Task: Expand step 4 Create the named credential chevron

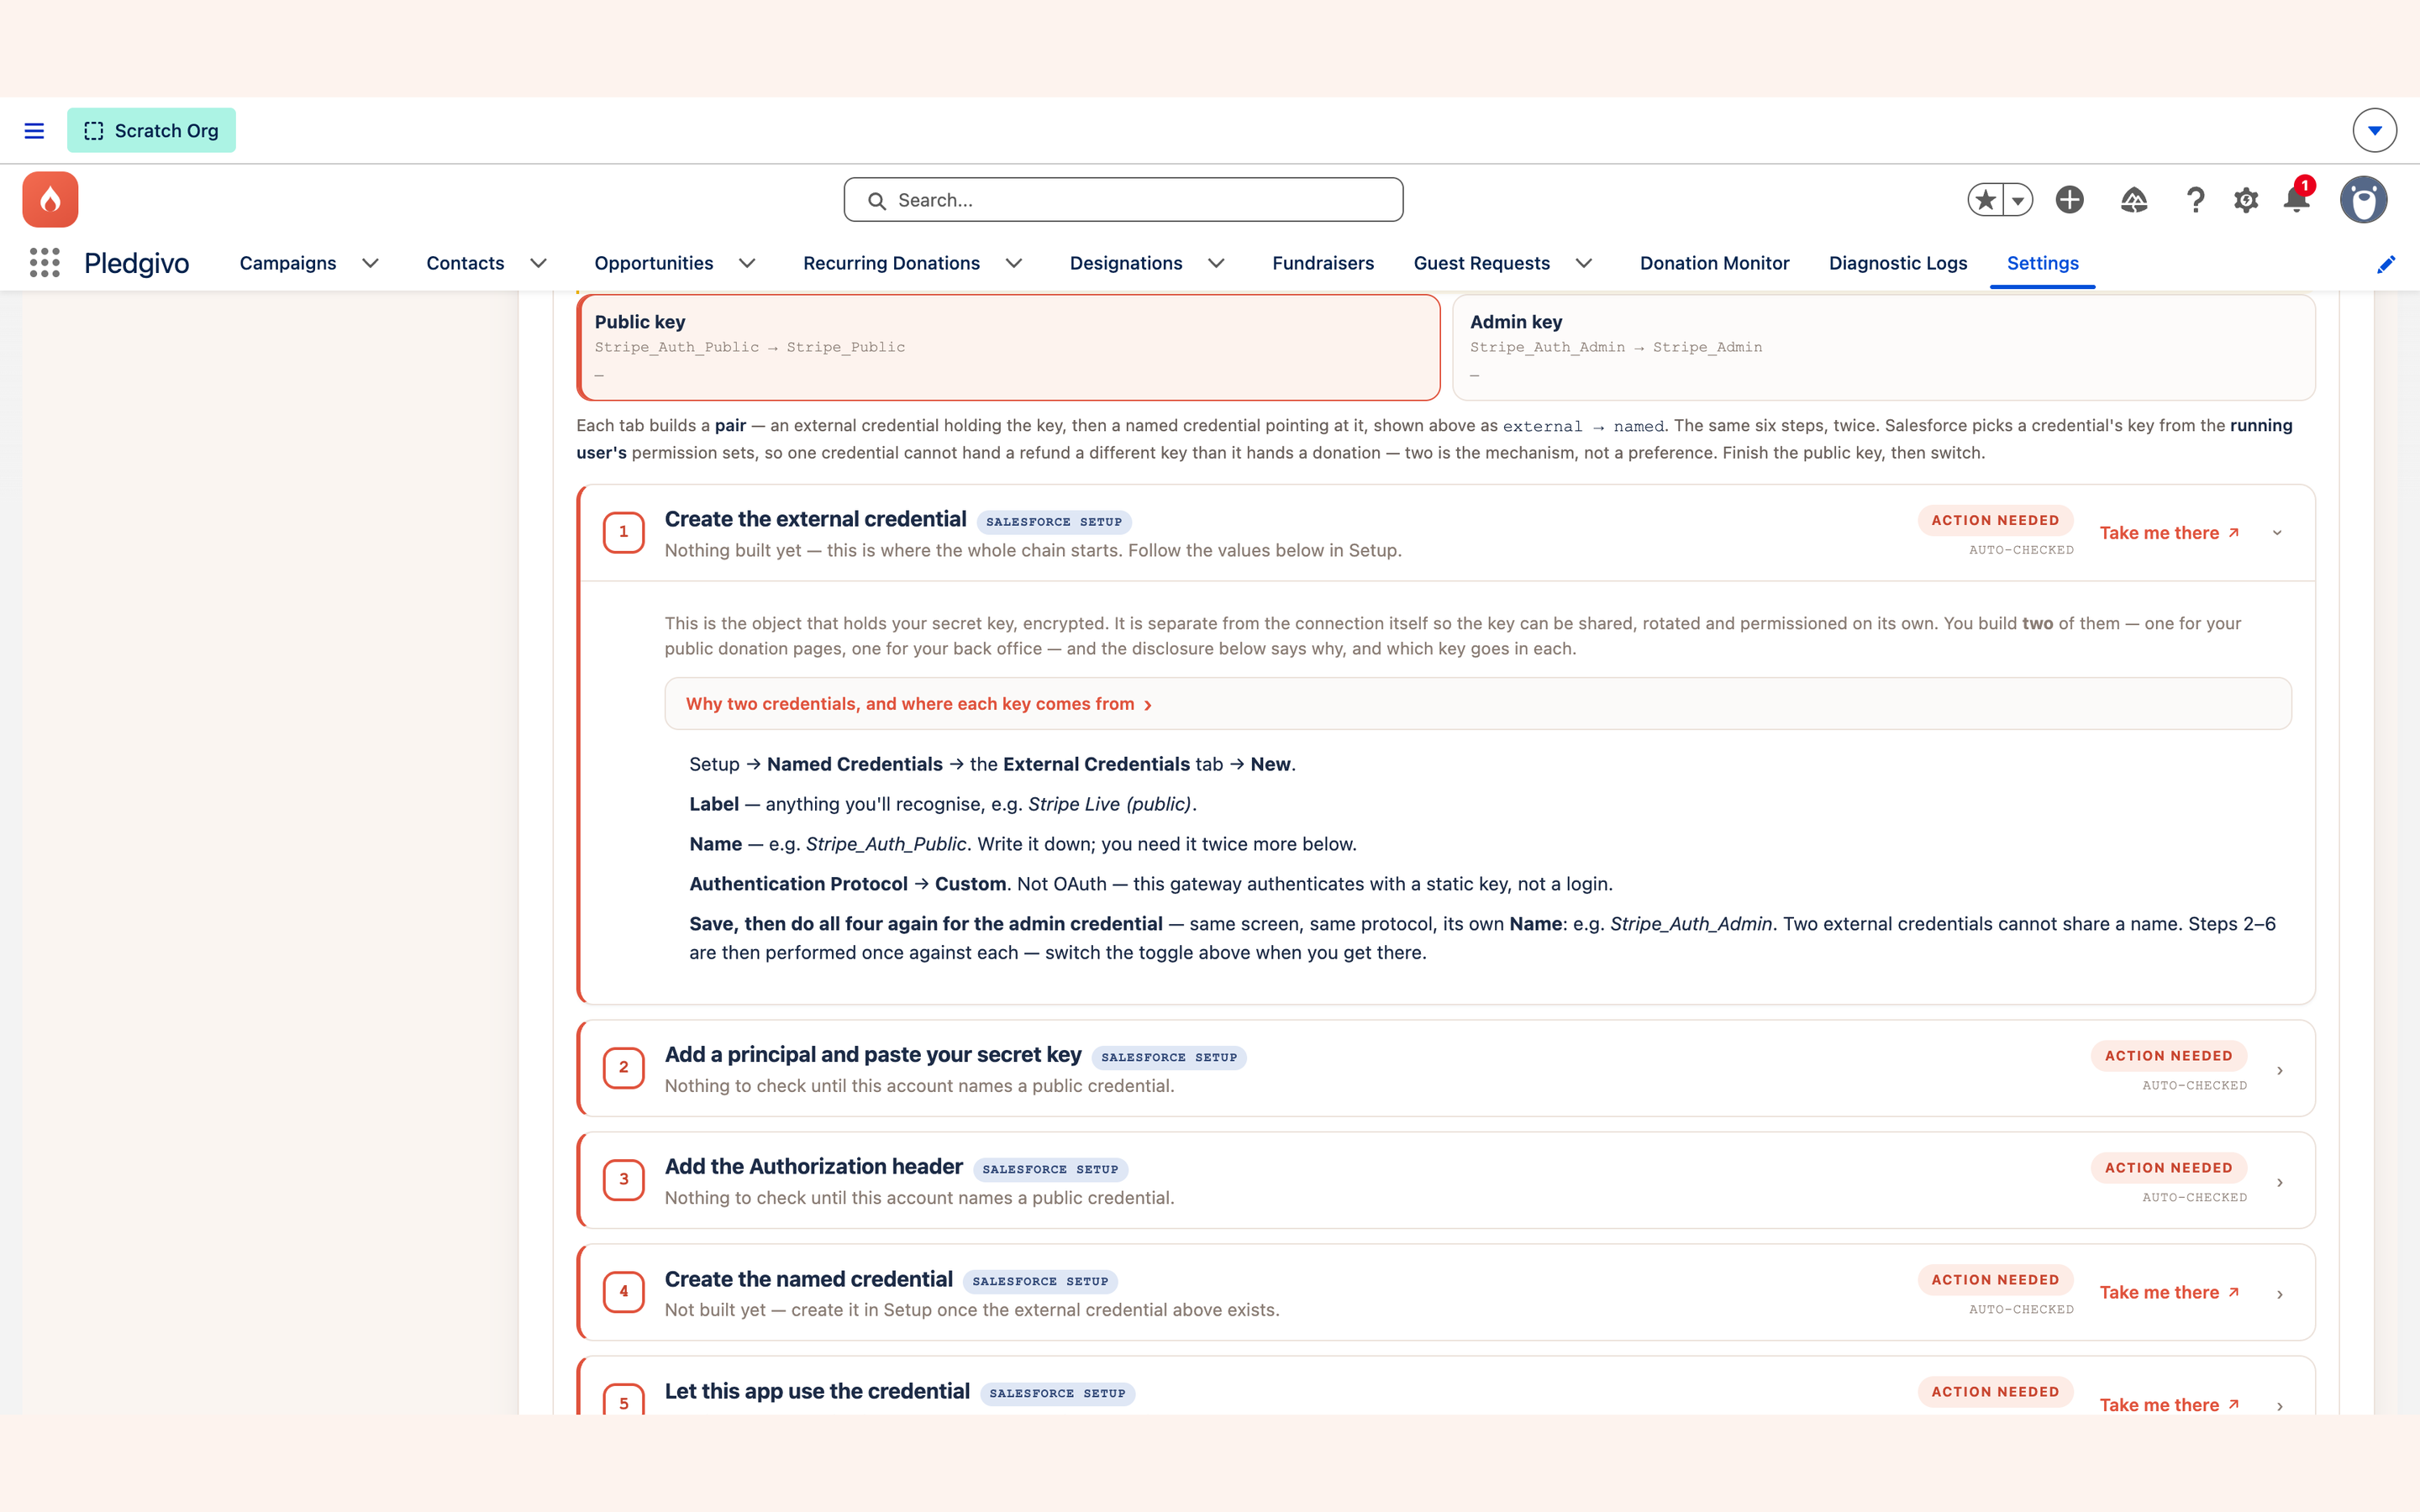Action: pyautogui.click(x=2280, y=1294)
